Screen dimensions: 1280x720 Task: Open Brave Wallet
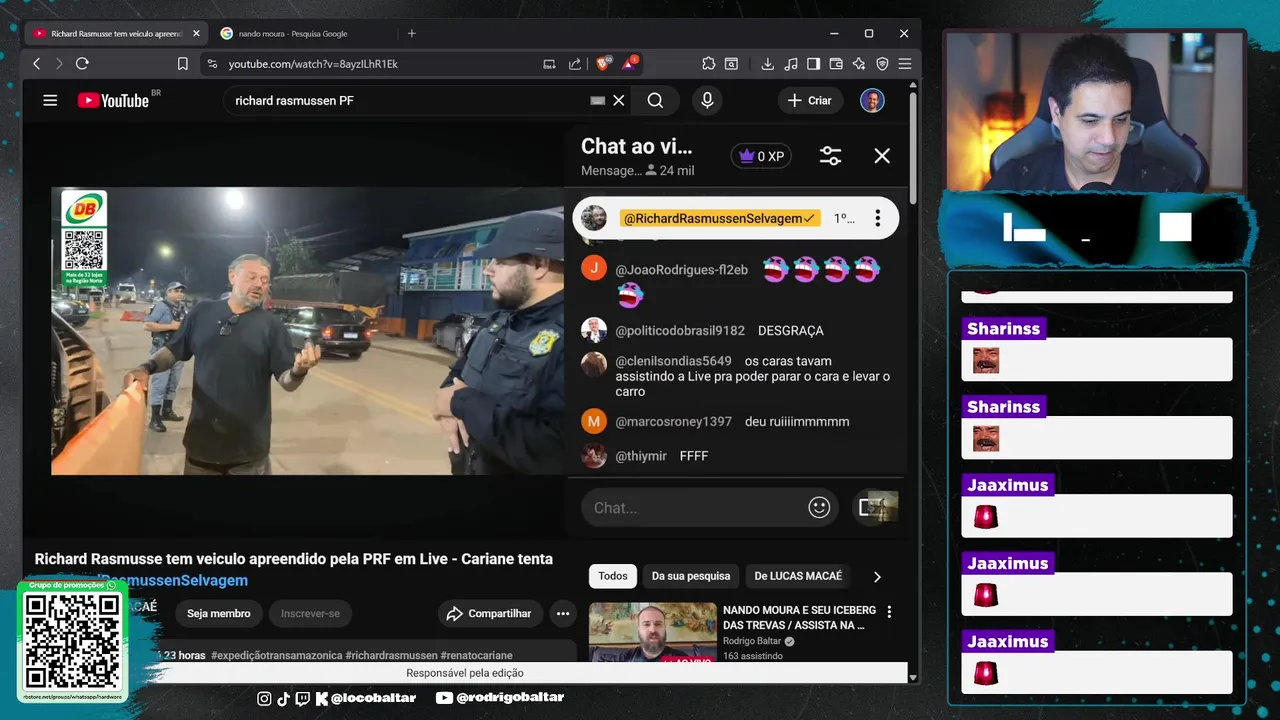[x=836, y=63]
